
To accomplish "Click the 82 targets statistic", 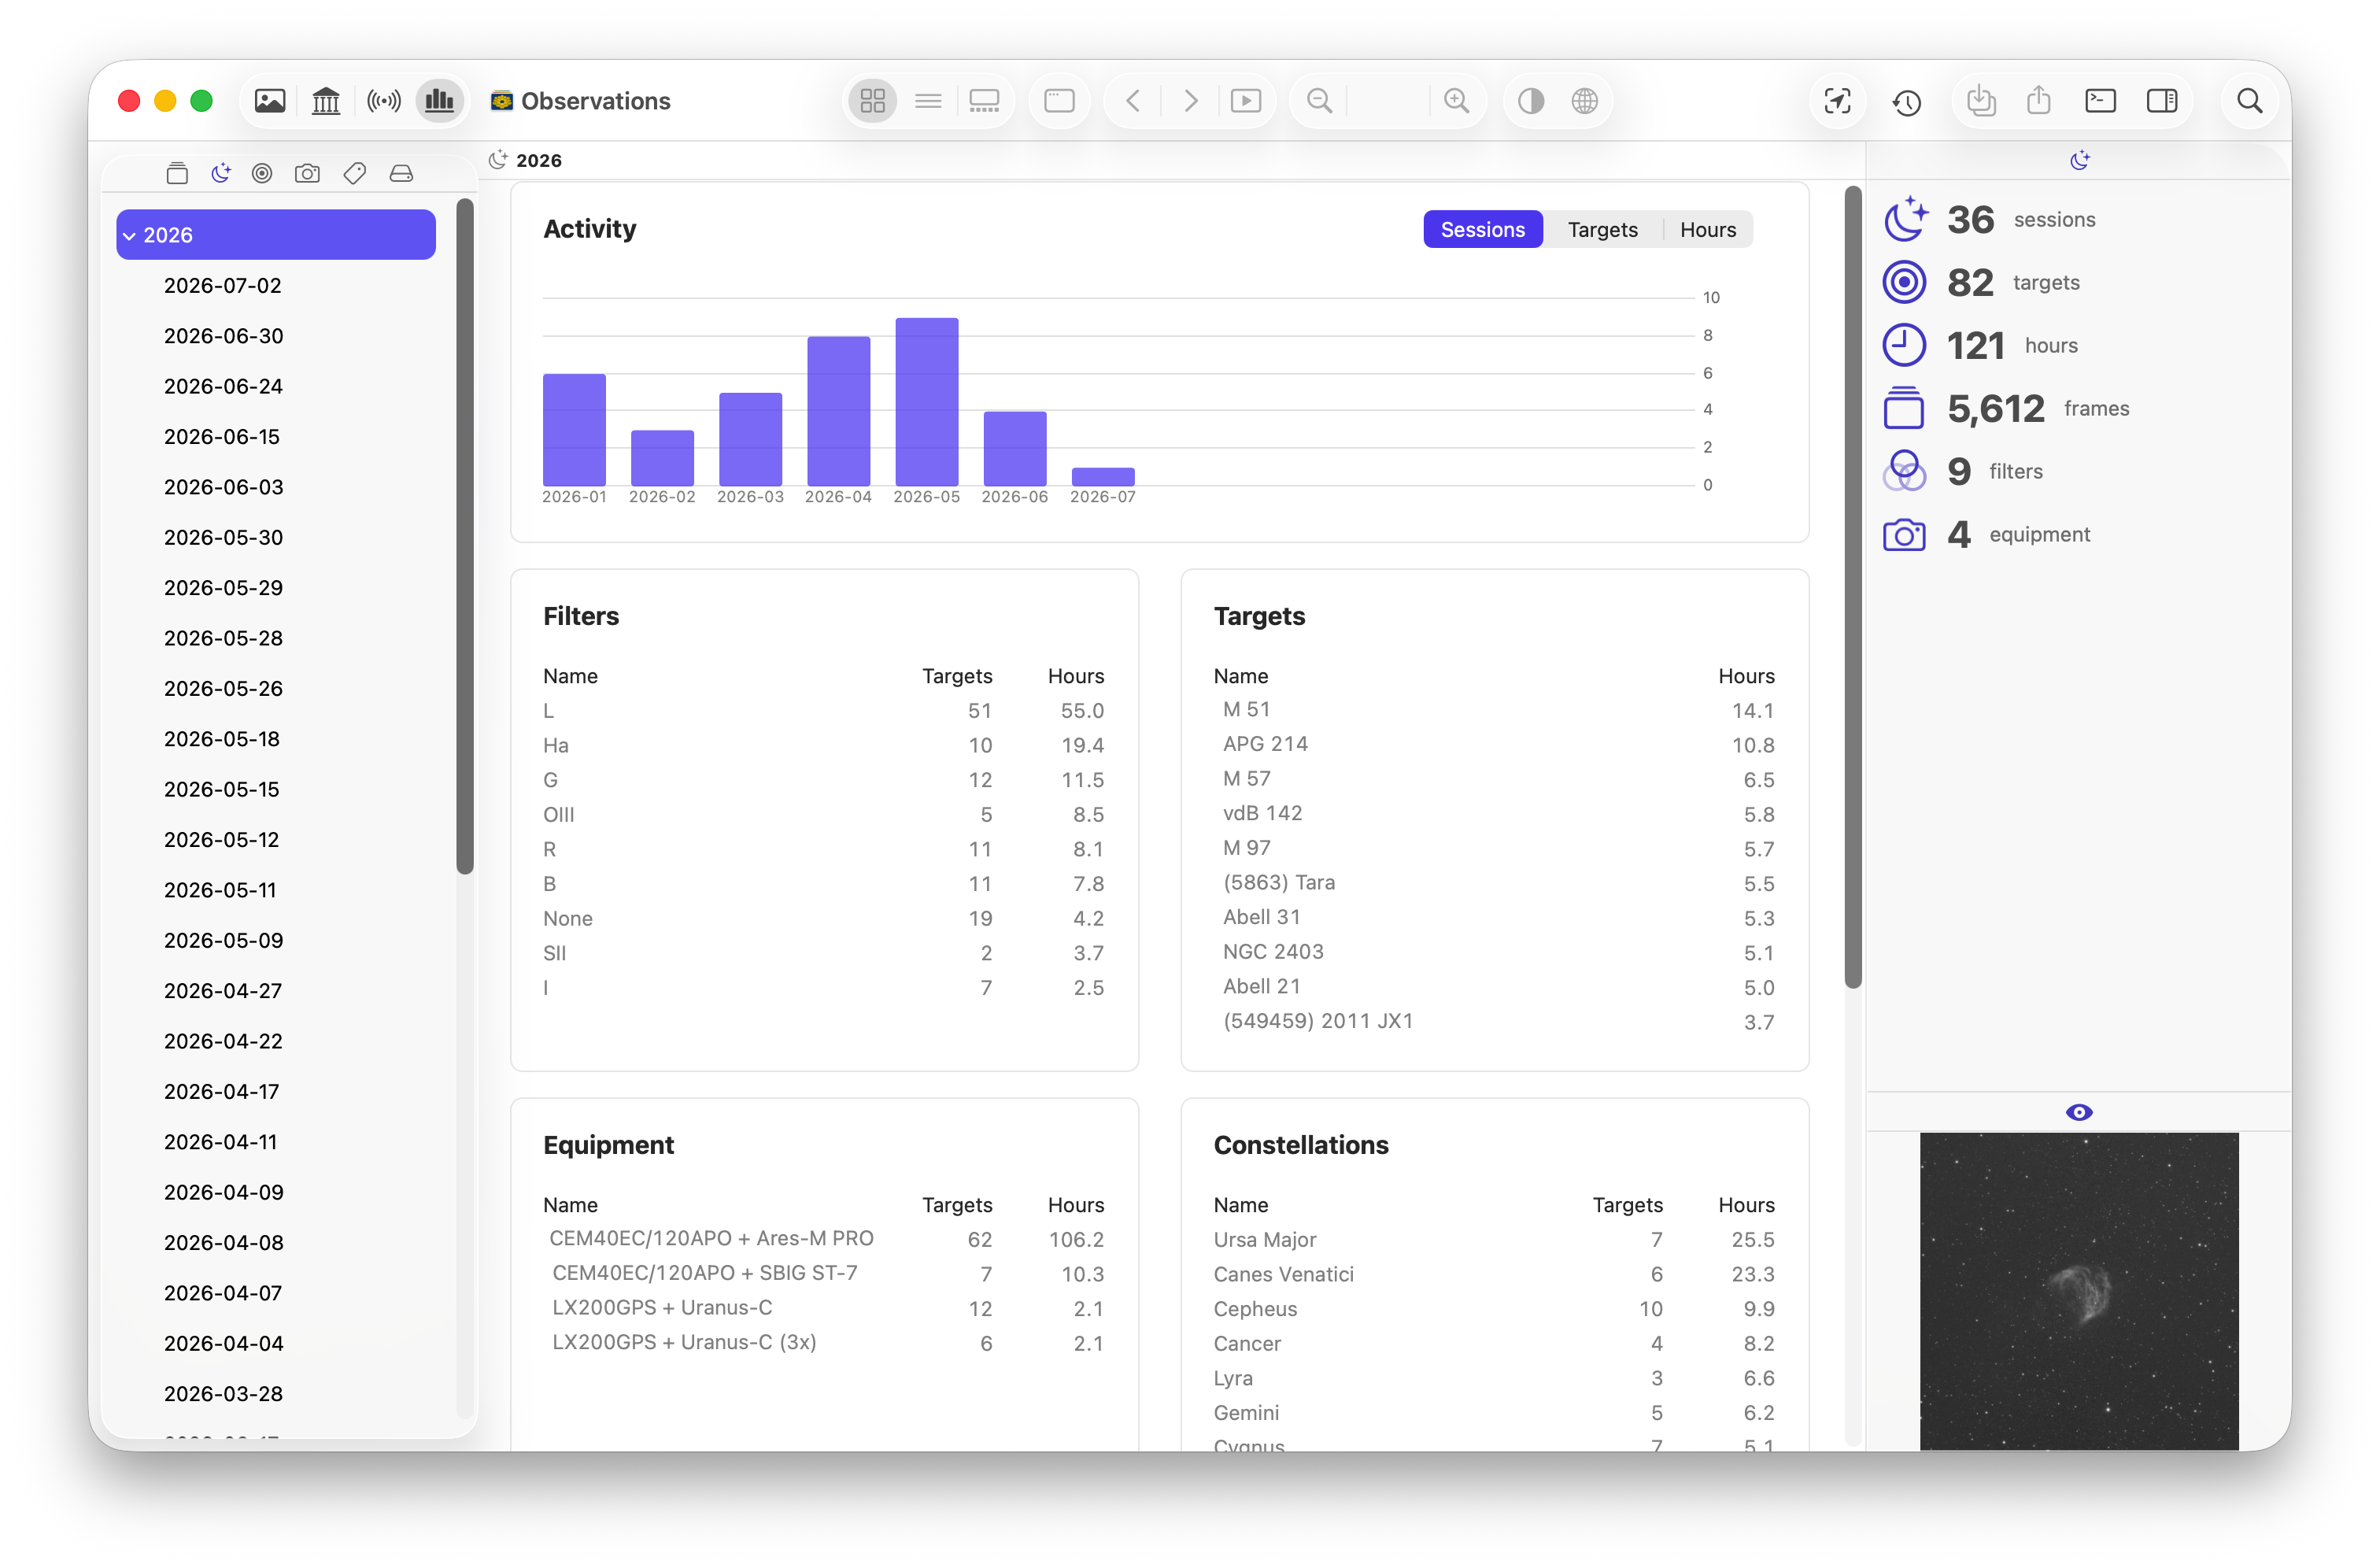I will click(x=1982, y=283).
